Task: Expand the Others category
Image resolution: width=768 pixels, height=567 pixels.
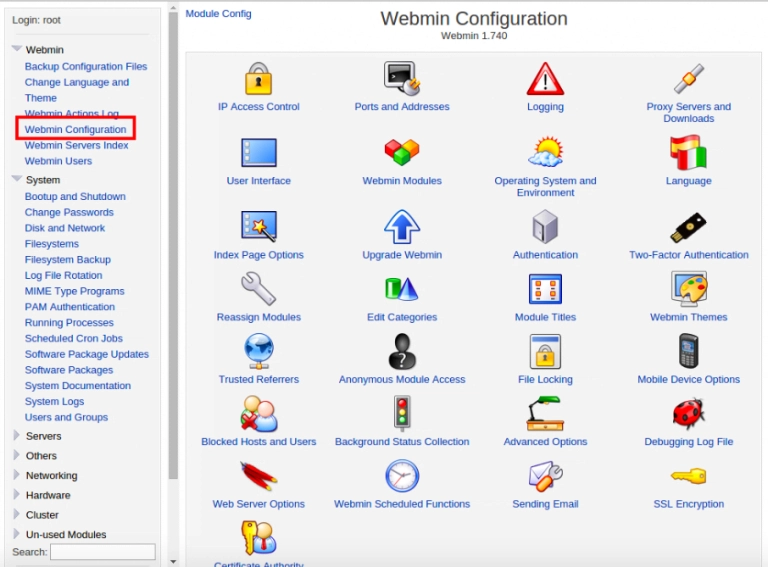Action: (x=16, y=455)
